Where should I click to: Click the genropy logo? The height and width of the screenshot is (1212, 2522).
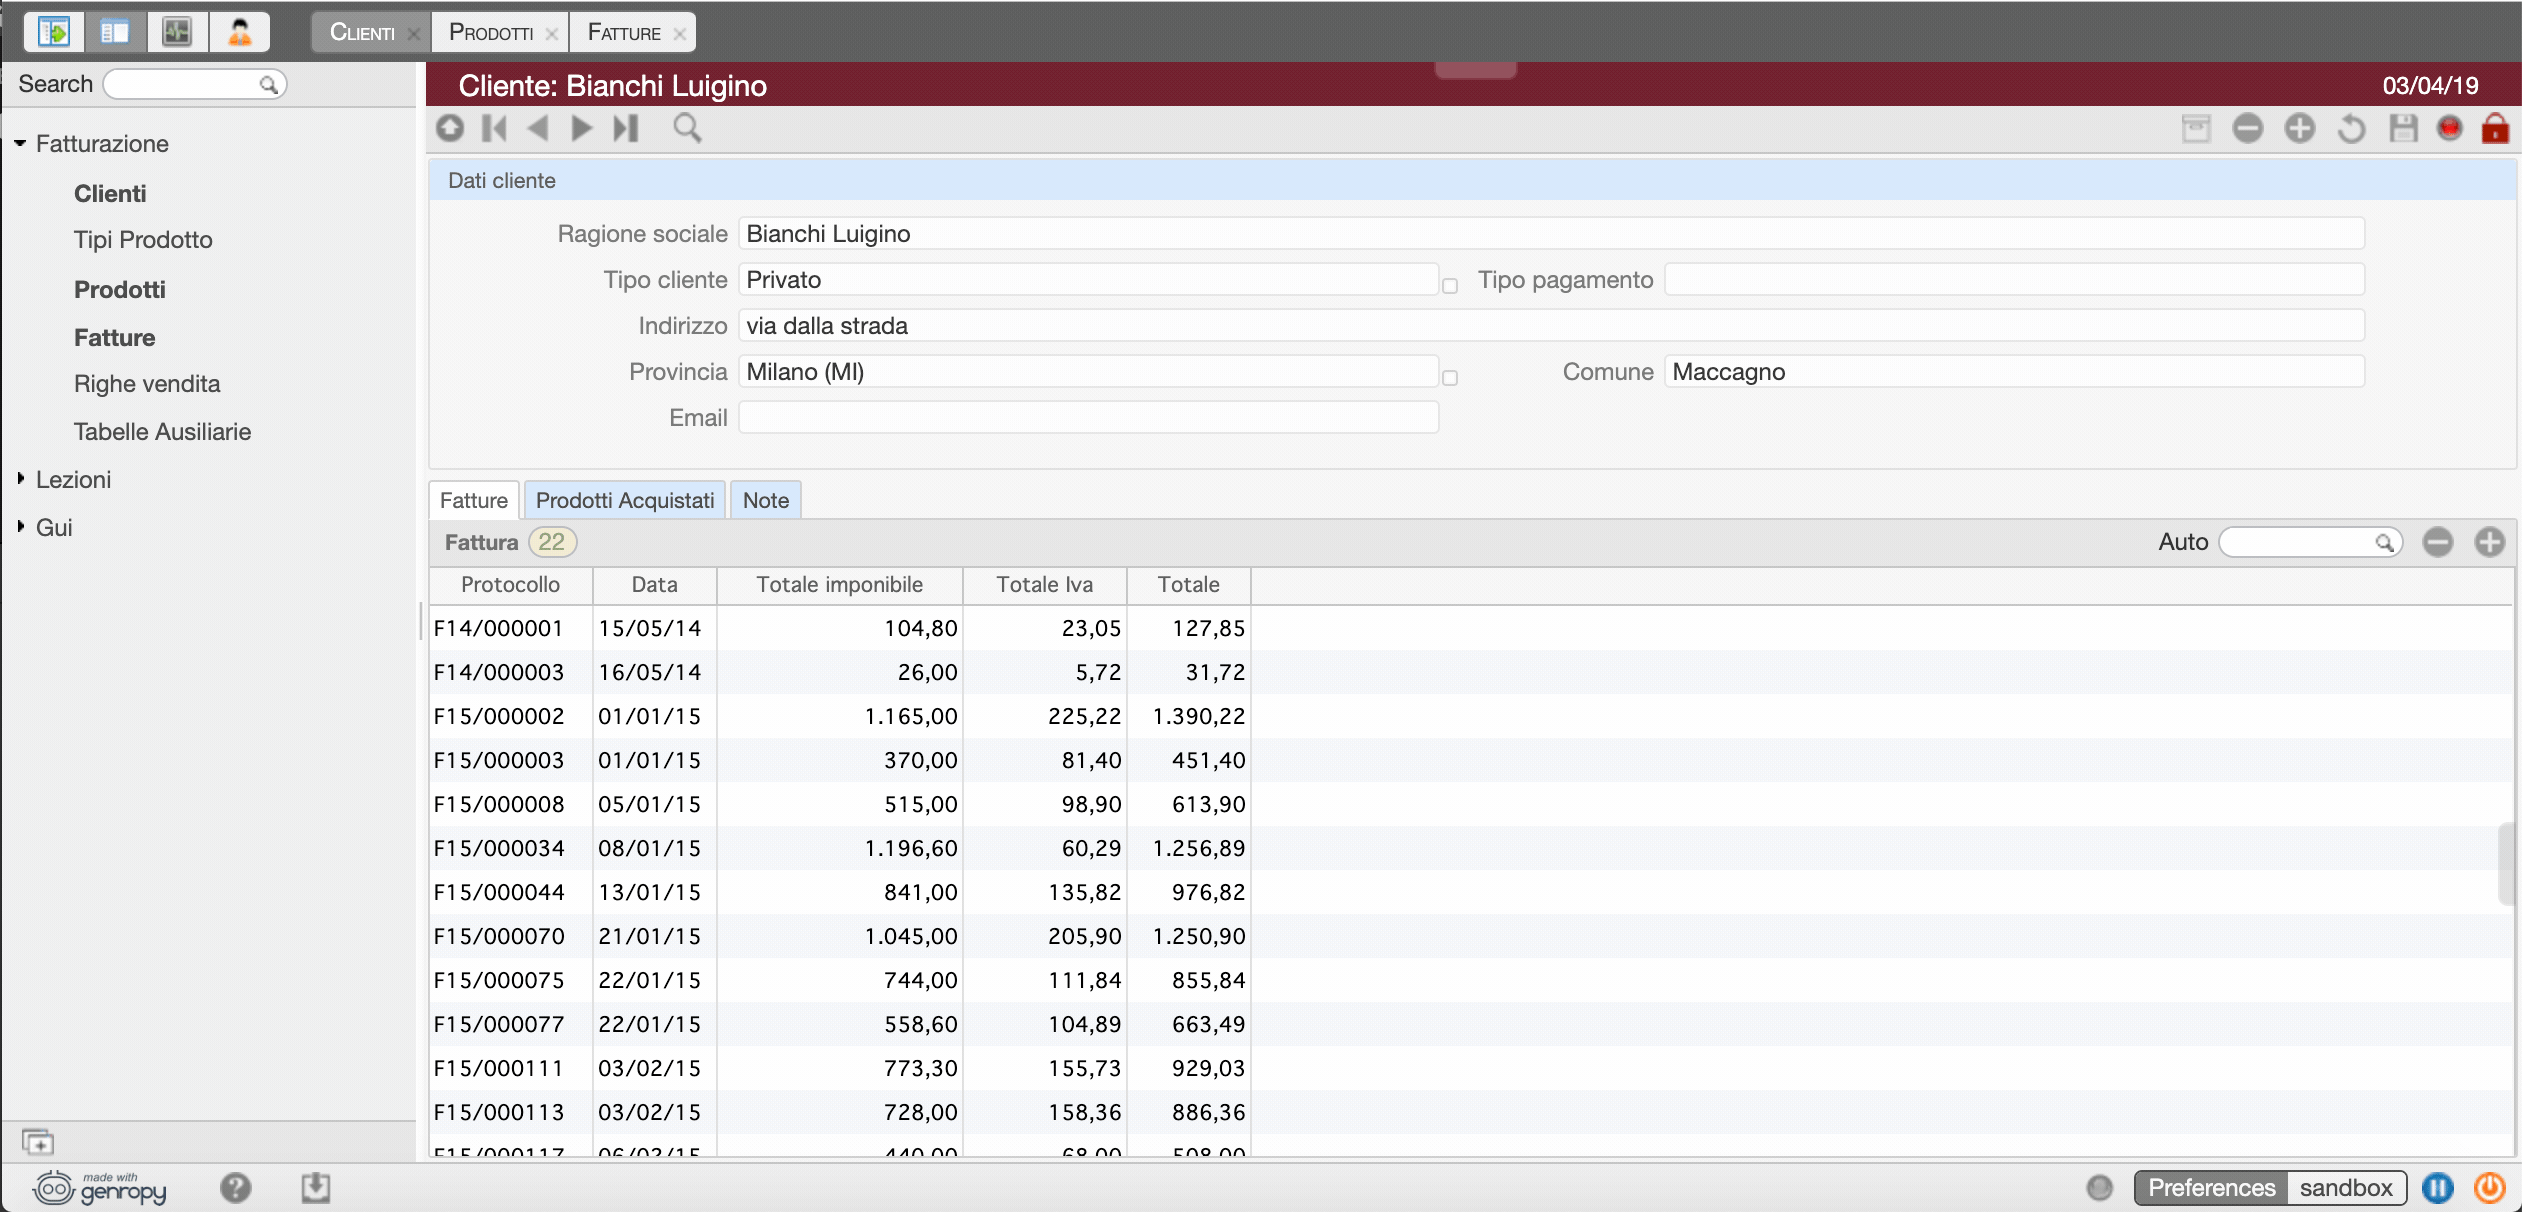(x=100, y=1188)
